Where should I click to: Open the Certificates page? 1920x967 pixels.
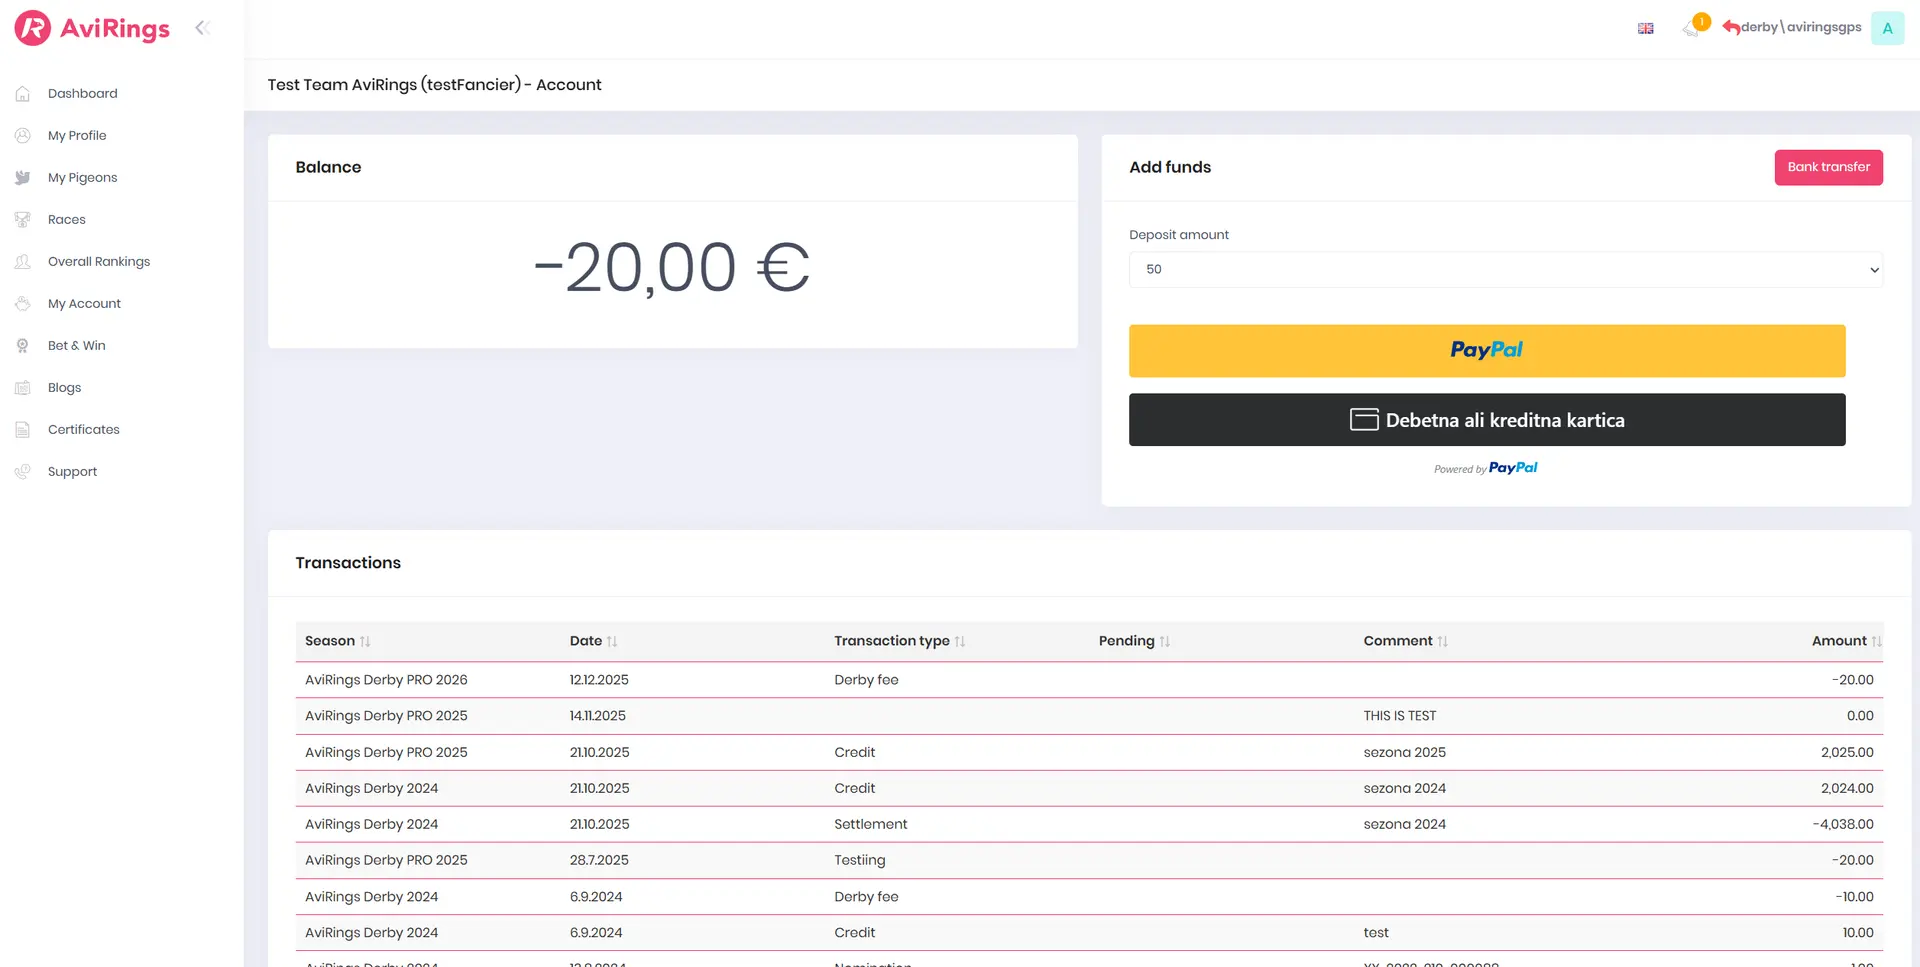pyautogui.click(x=83, y=430)
